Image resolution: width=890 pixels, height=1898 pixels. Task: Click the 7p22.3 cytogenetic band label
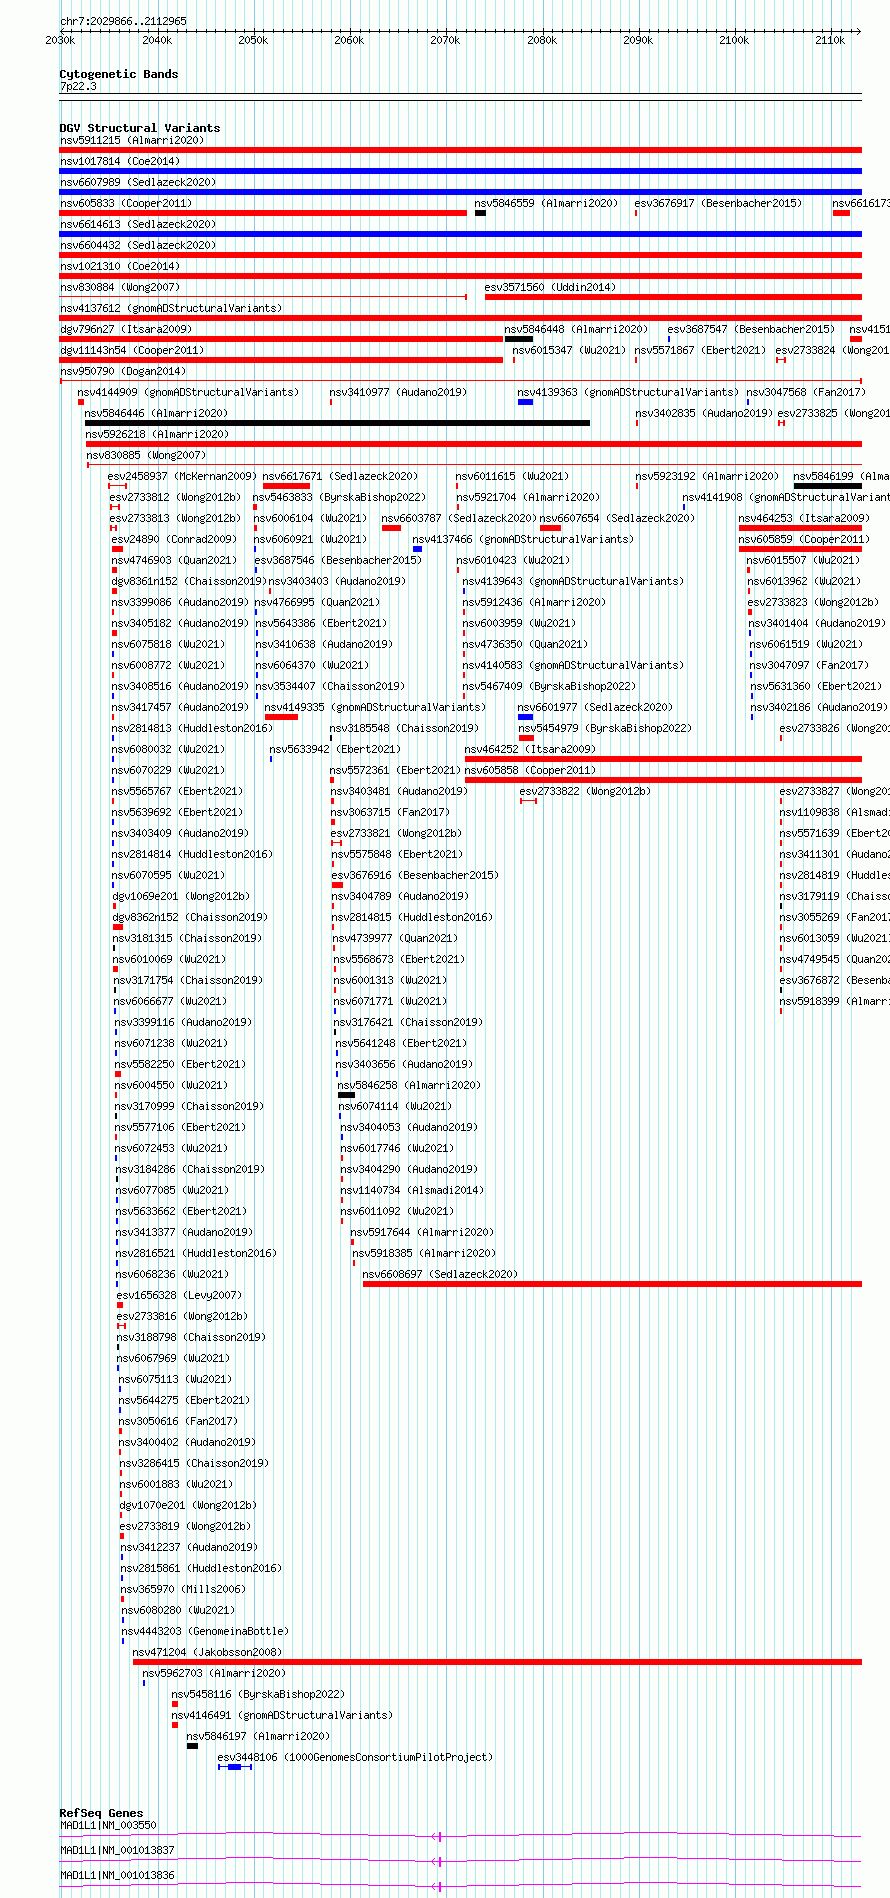pos(78,87)
